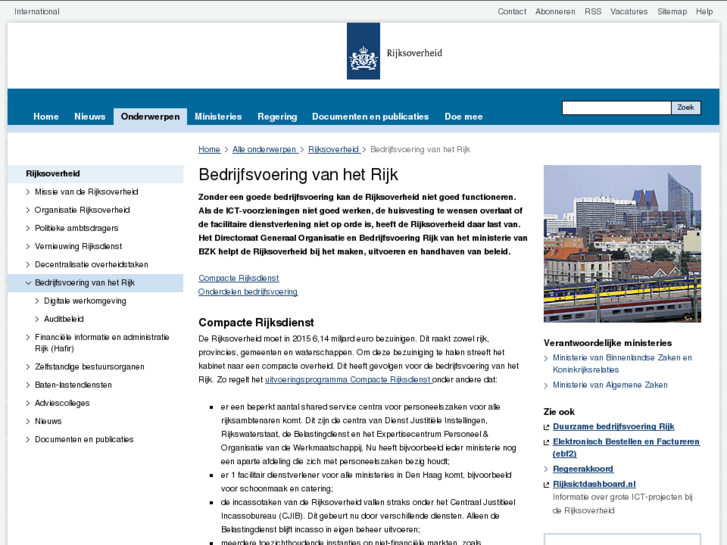Jump to Compacte Rijksdienst anchor link

click(x=239, y=278)
